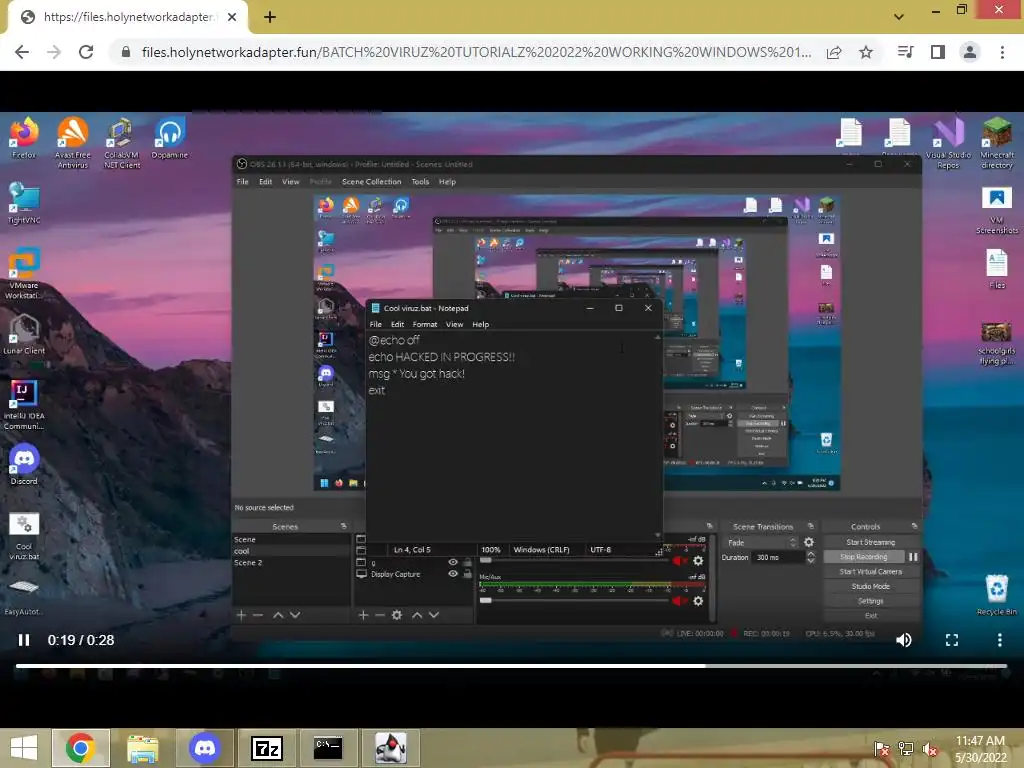Open Mic/Aux gear settings in OBS mixer

(697, 600)
